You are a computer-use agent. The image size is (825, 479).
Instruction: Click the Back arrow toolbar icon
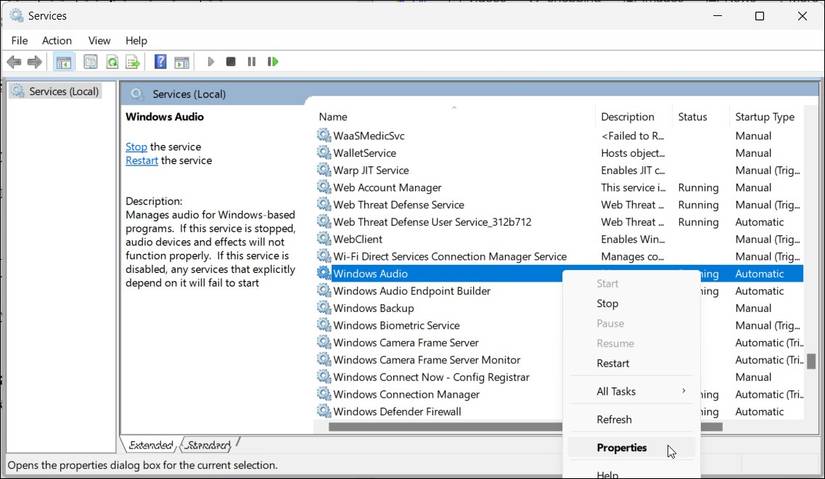tap(14, 62)
